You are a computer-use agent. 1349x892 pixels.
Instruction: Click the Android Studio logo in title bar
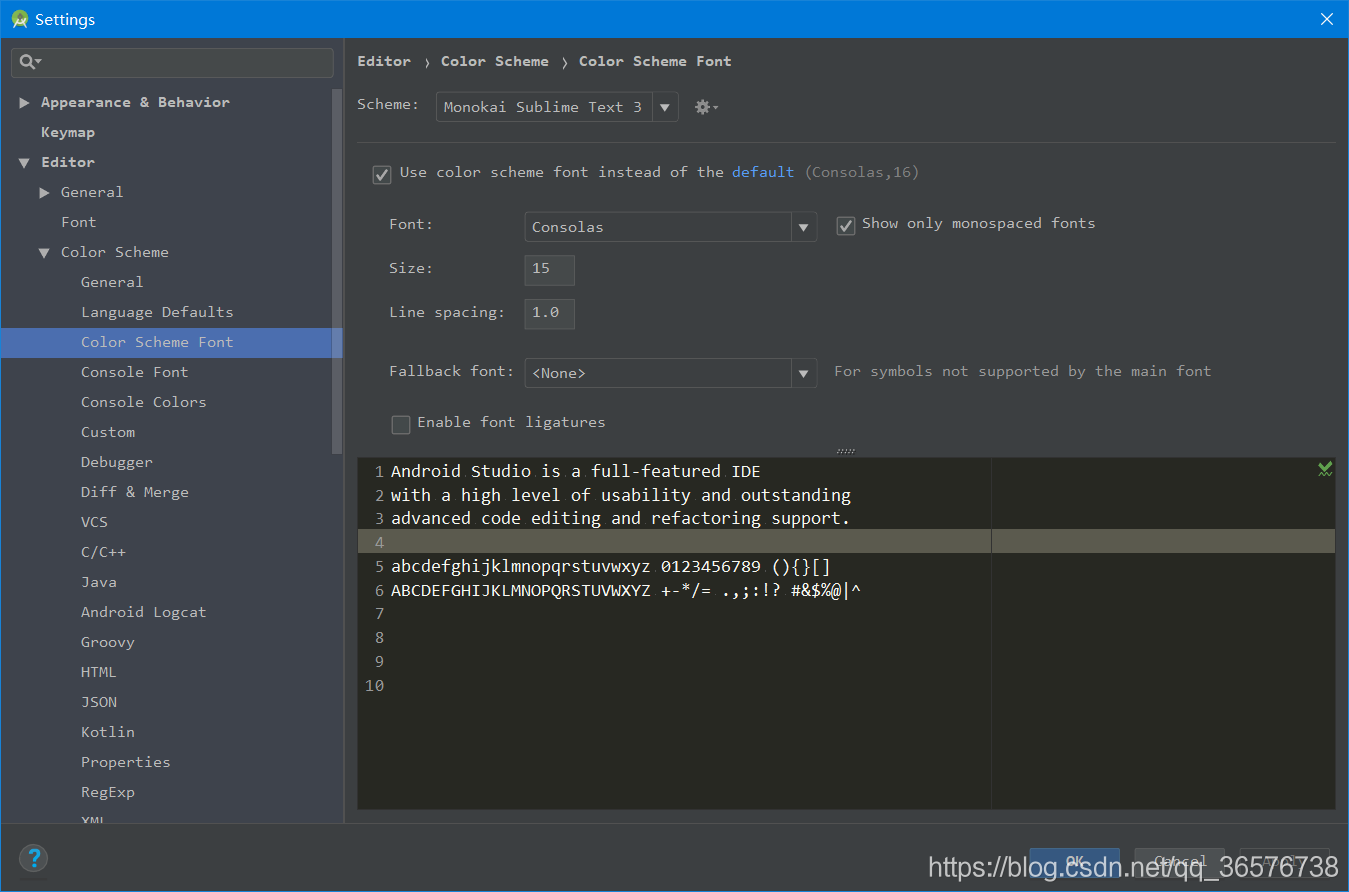(19, 19)
